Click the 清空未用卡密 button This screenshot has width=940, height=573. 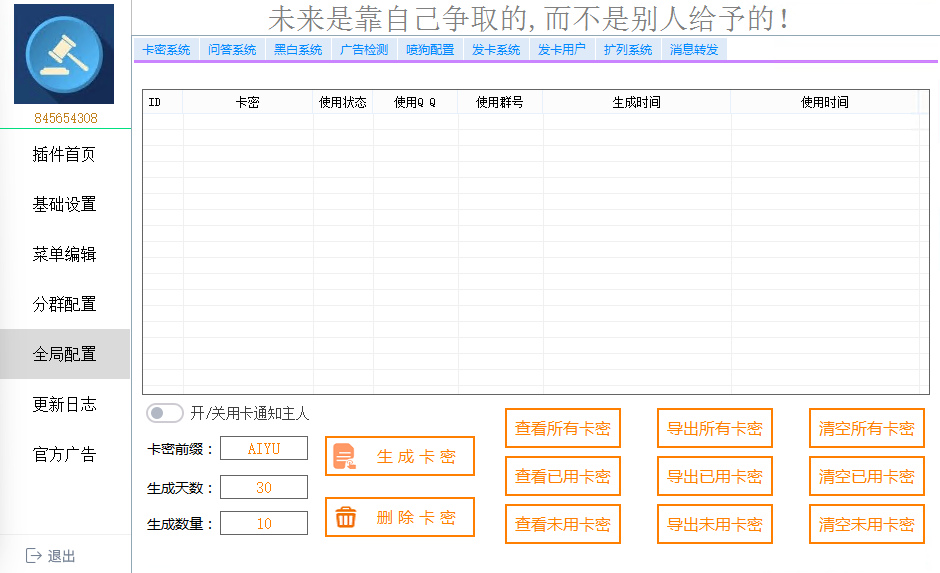[x=867, y=524]
